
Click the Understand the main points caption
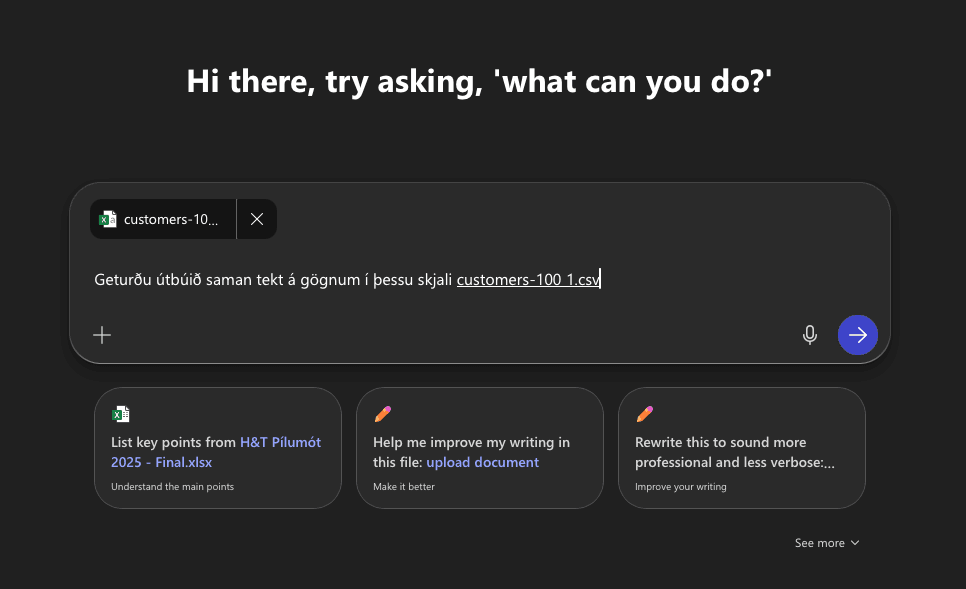point(171,486)
